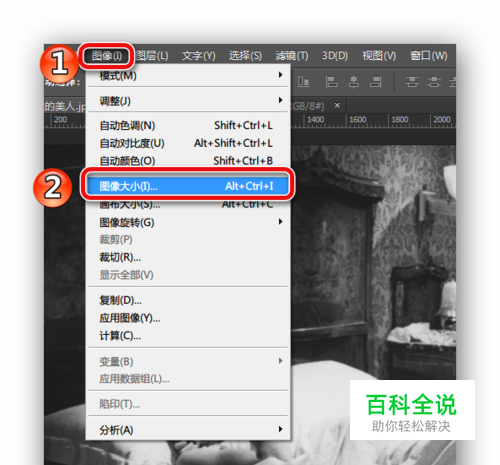The width and height of the screenshot is (500, 465).
Task: Choose 裁切(R)... menu item
Action: (188, 257)
